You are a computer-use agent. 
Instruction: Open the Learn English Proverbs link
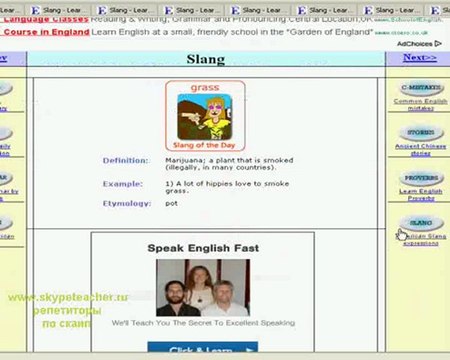pyautogui.click(x=421, y=195)
